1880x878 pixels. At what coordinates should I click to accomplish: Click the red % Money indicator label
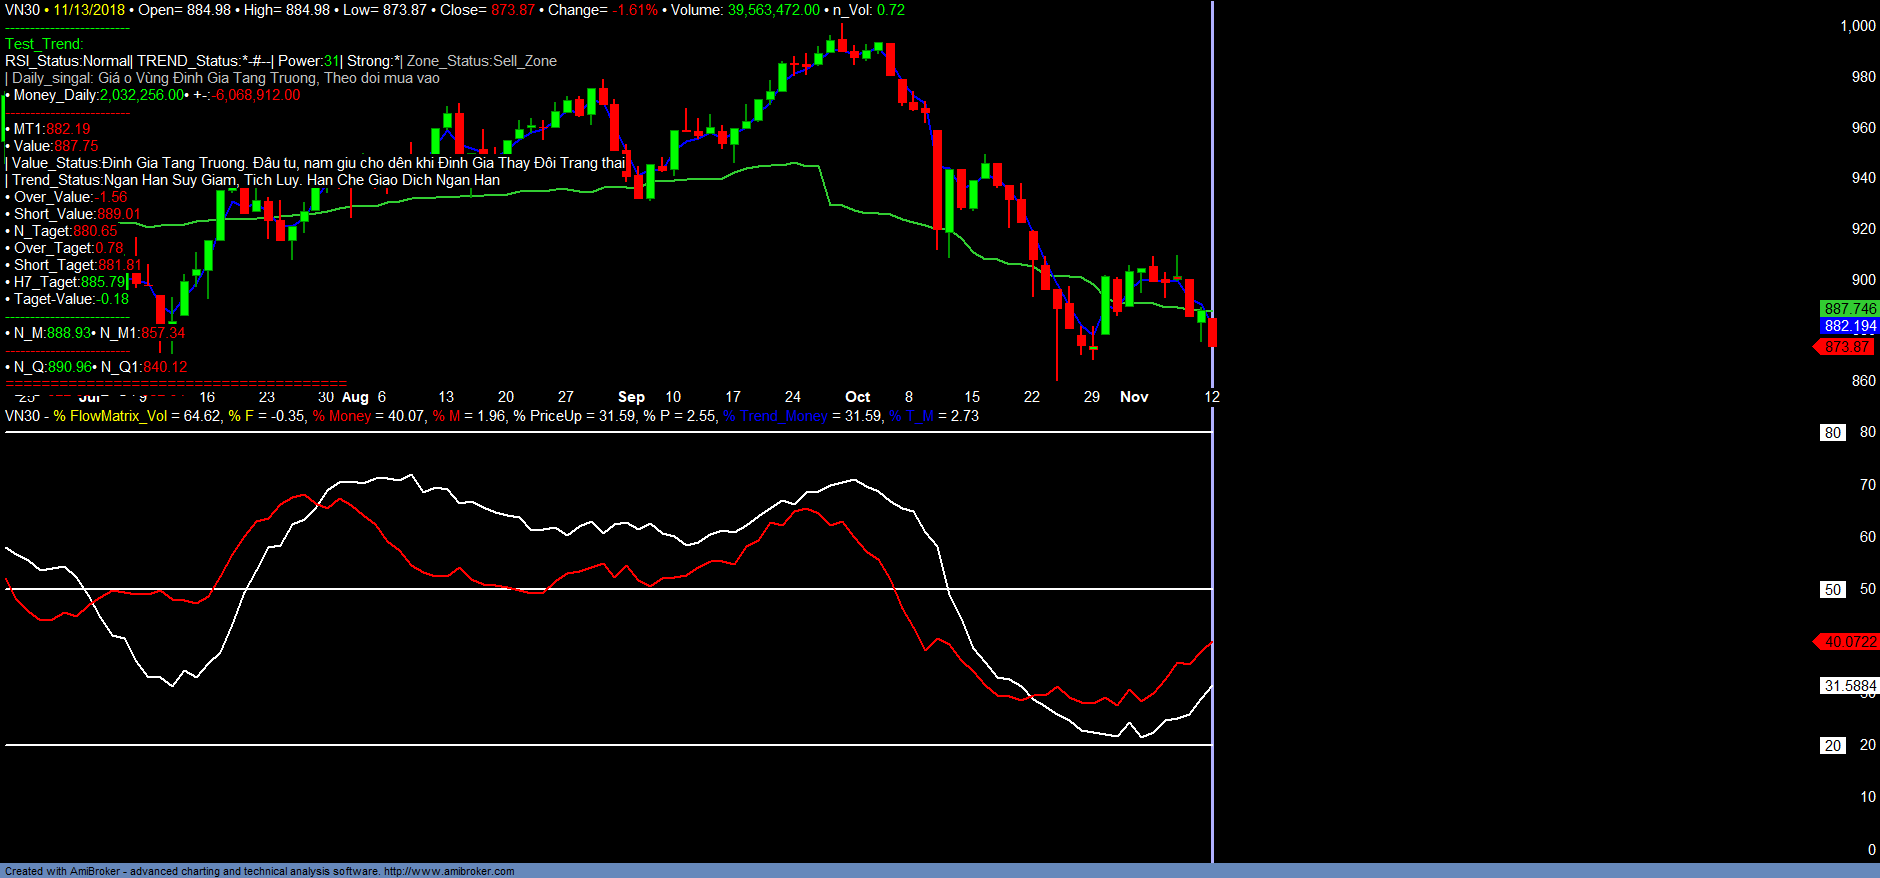(342, 416)
